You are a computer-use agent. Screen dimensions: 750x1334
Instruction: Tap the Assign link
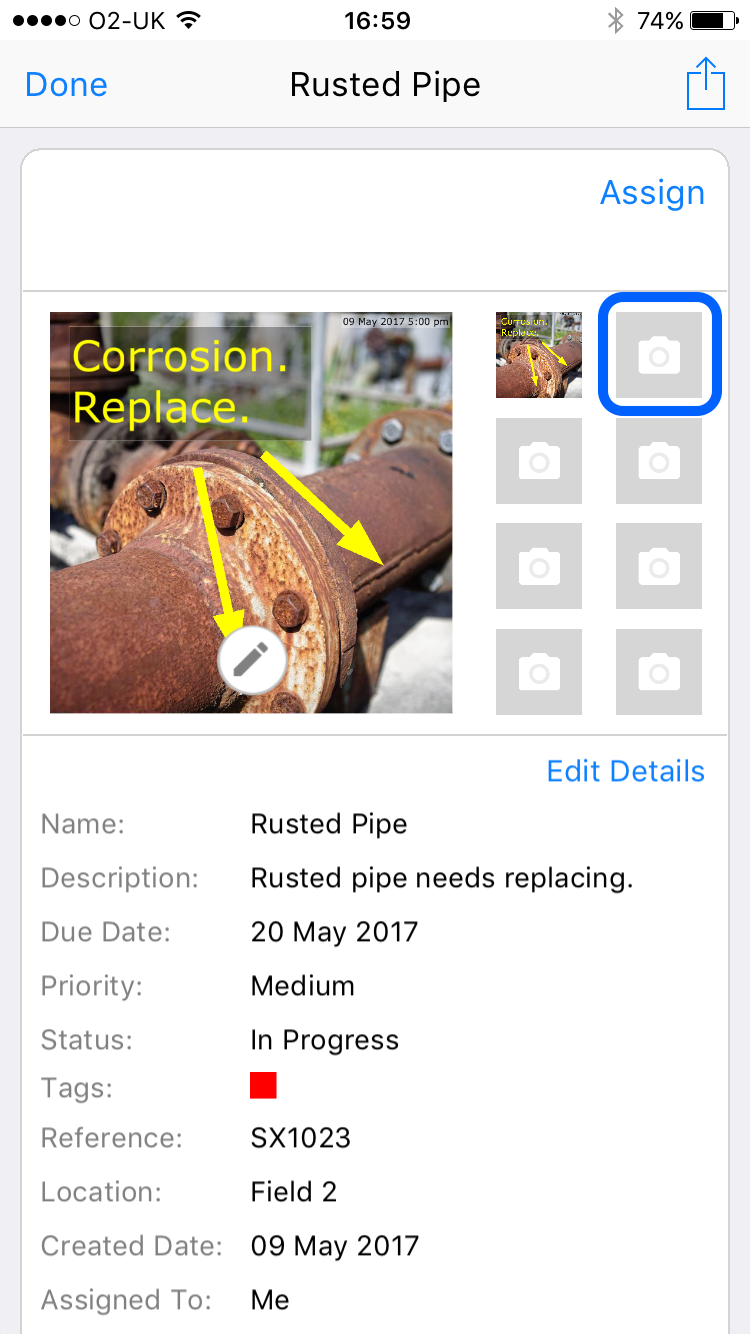652,193
